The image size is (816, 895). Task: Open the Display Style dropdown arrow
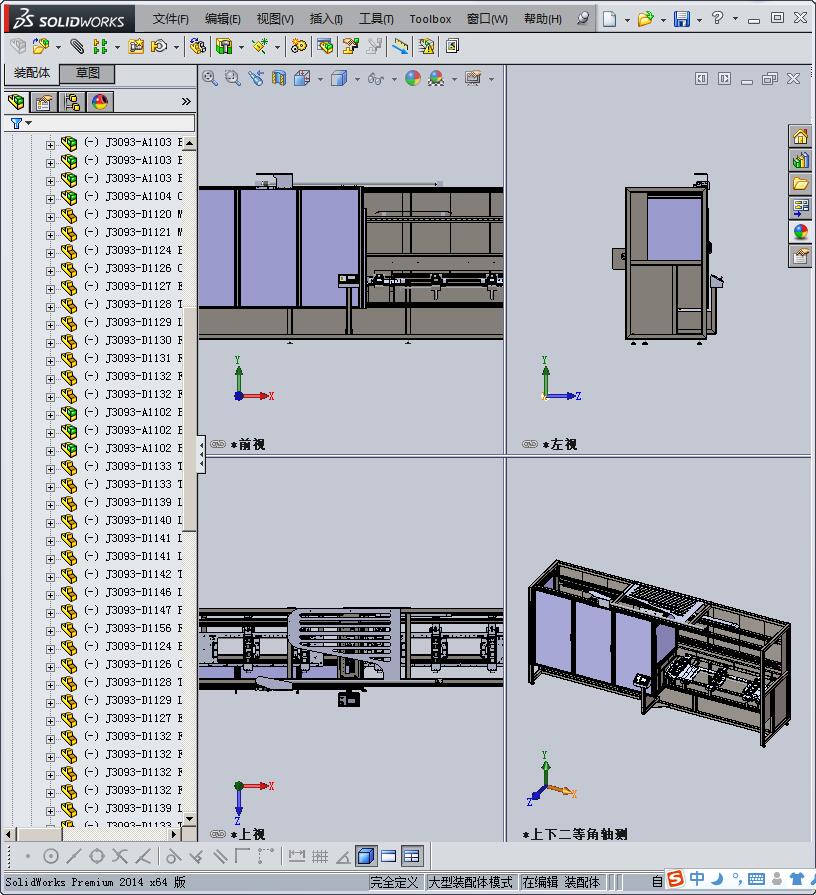coord(357,79)
